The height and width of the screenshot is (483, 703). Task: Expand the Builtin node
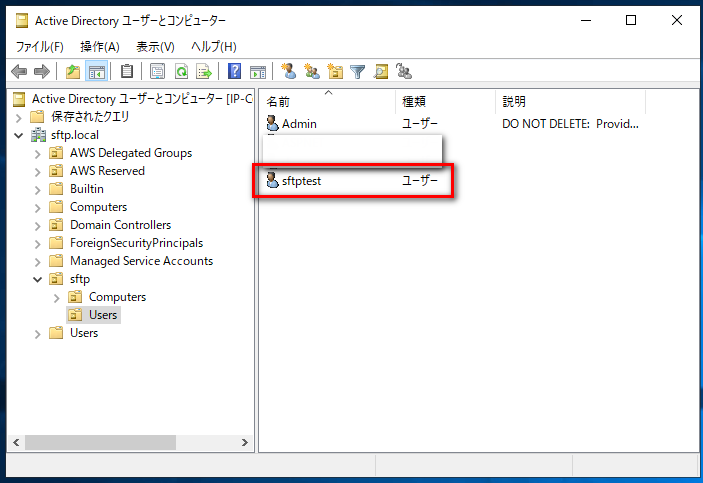(x=38, y=190)
